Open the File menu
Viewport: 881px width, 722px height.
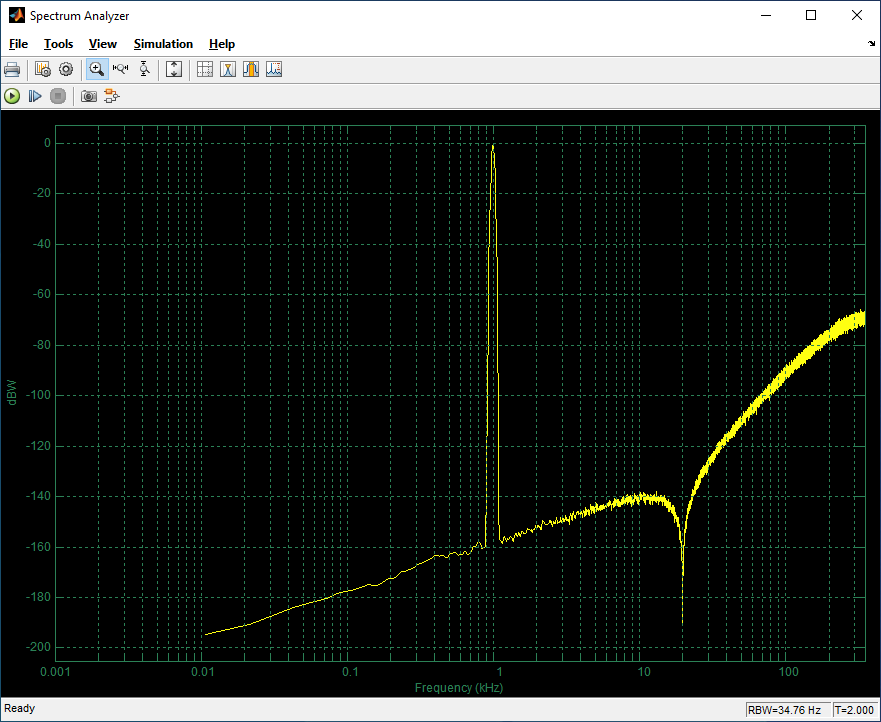click(18, 44)
